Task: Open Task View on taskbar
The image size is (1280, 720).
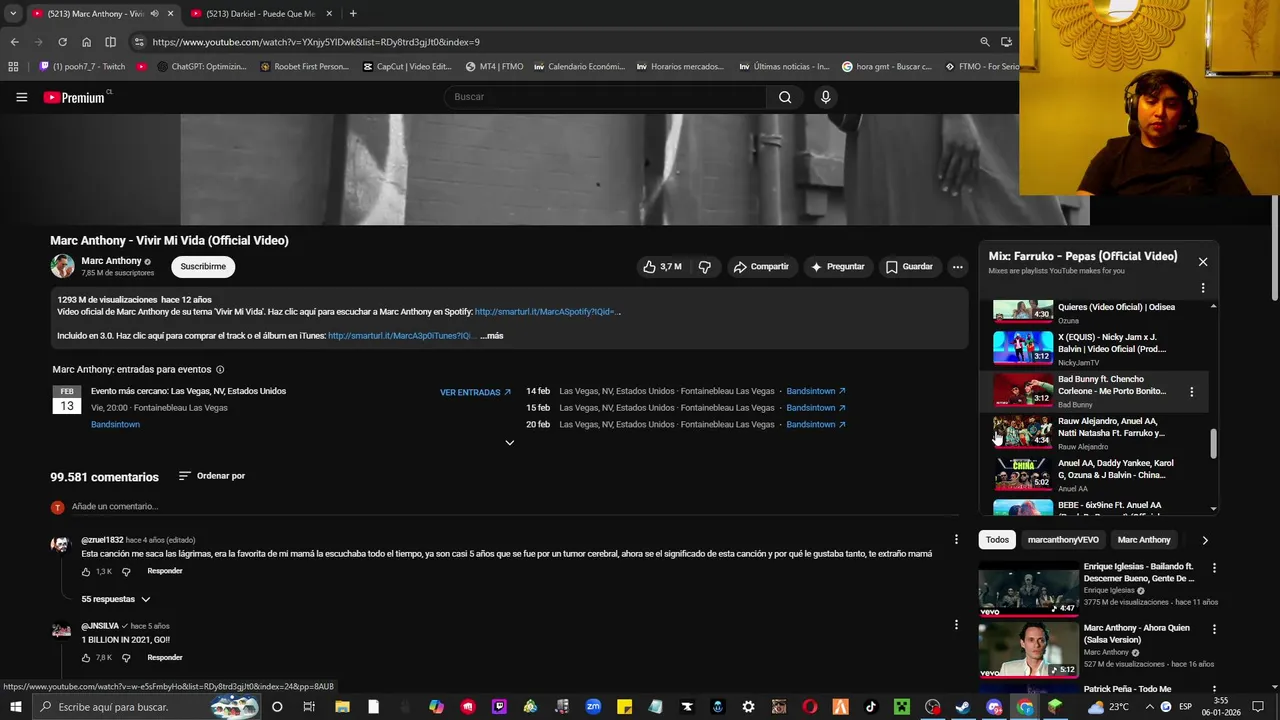Action: click(309, 707)
